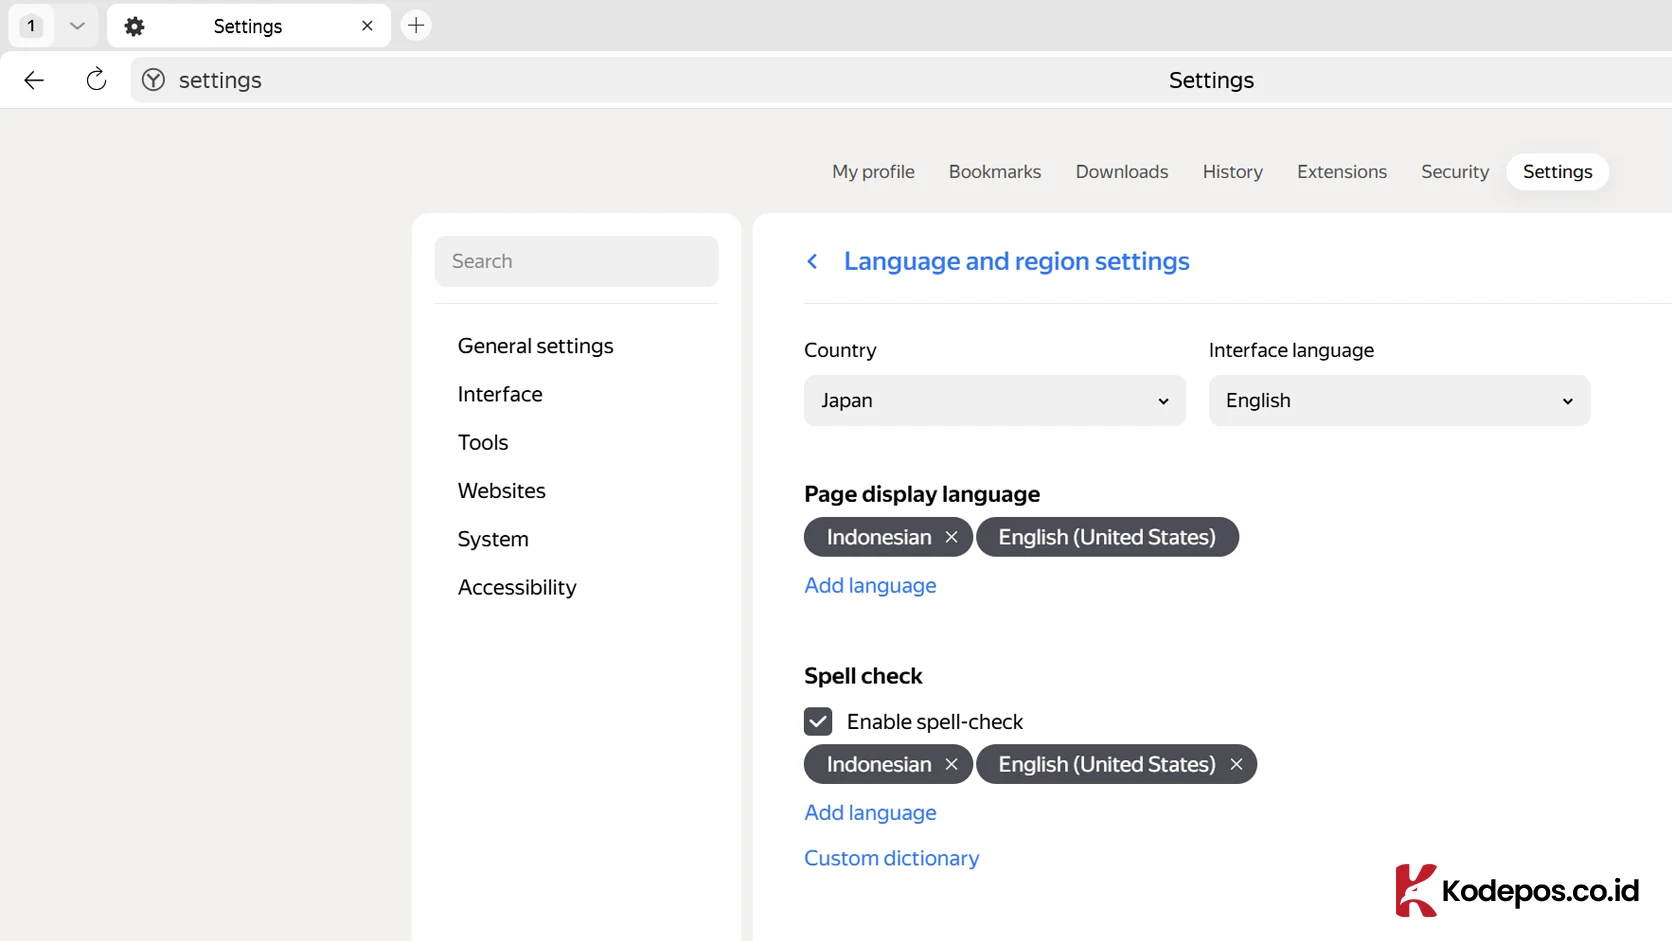
Task: Click the Yandex logo in address bar
Action: click(153, 80)
